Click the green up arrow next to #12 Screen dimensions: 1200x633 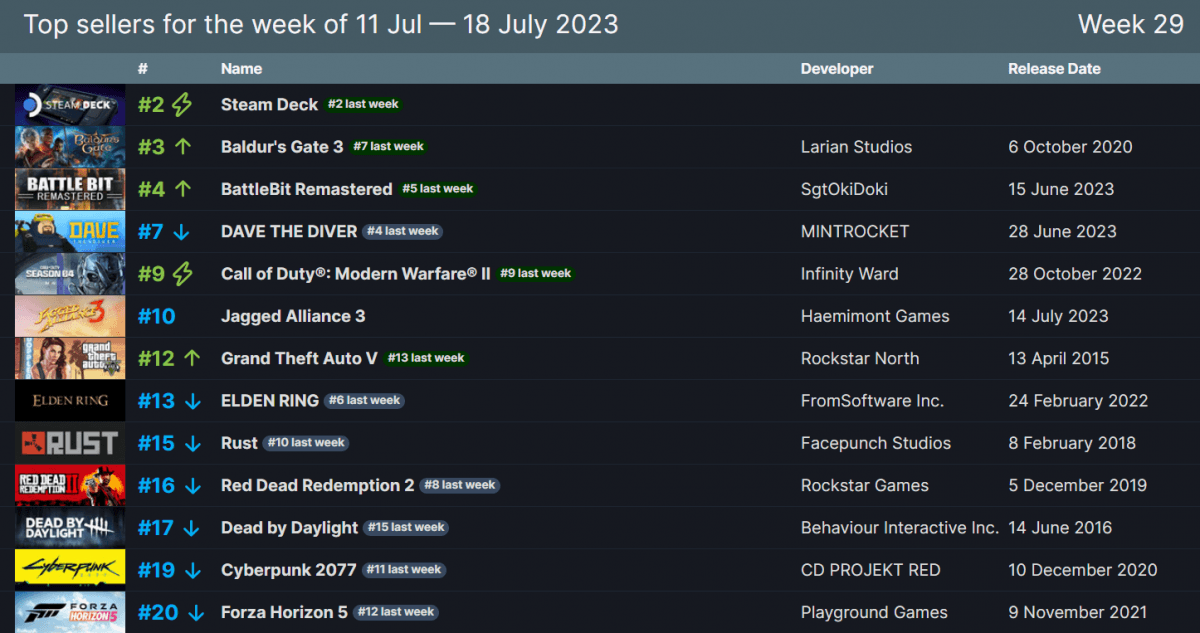click(x=193, y=358)
